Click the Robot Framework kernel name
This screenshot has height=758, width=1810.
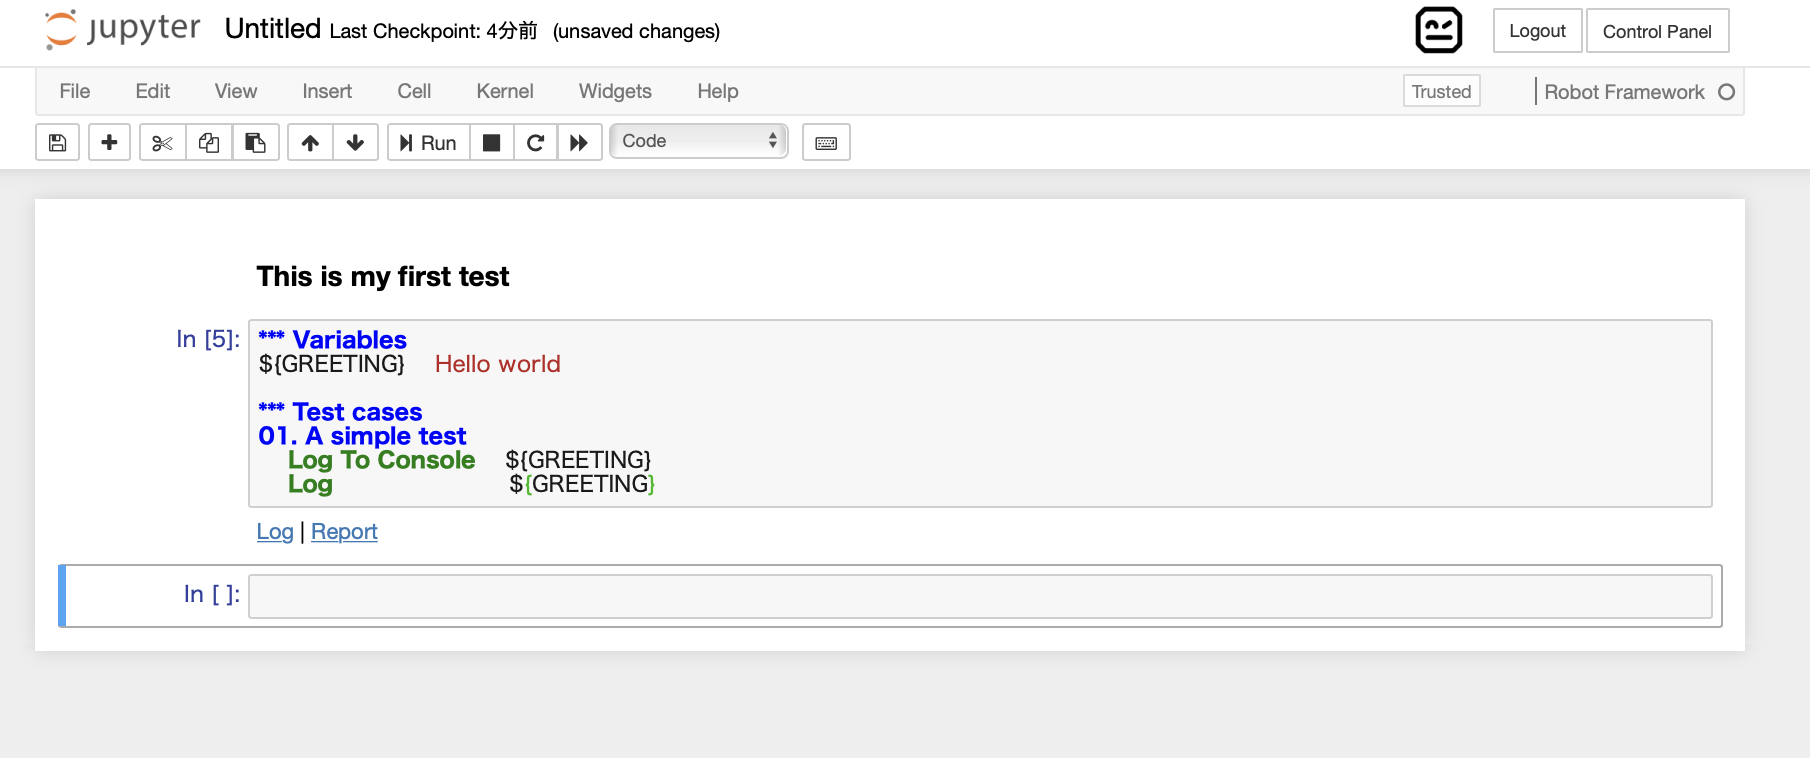pyautogui.click(x=1624, y=92)
